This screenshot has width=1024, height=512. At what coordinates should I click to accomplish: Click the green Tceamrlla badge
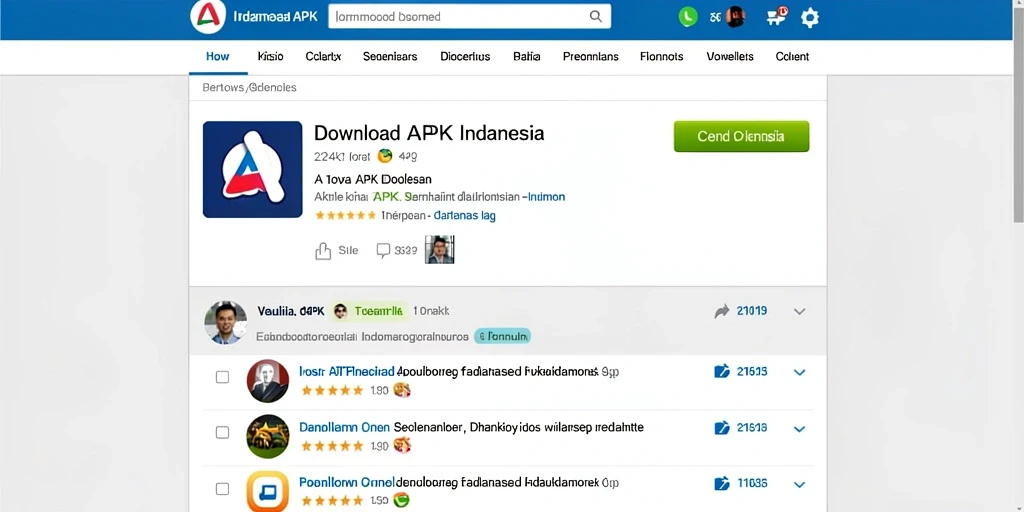[x=370, y=312]
